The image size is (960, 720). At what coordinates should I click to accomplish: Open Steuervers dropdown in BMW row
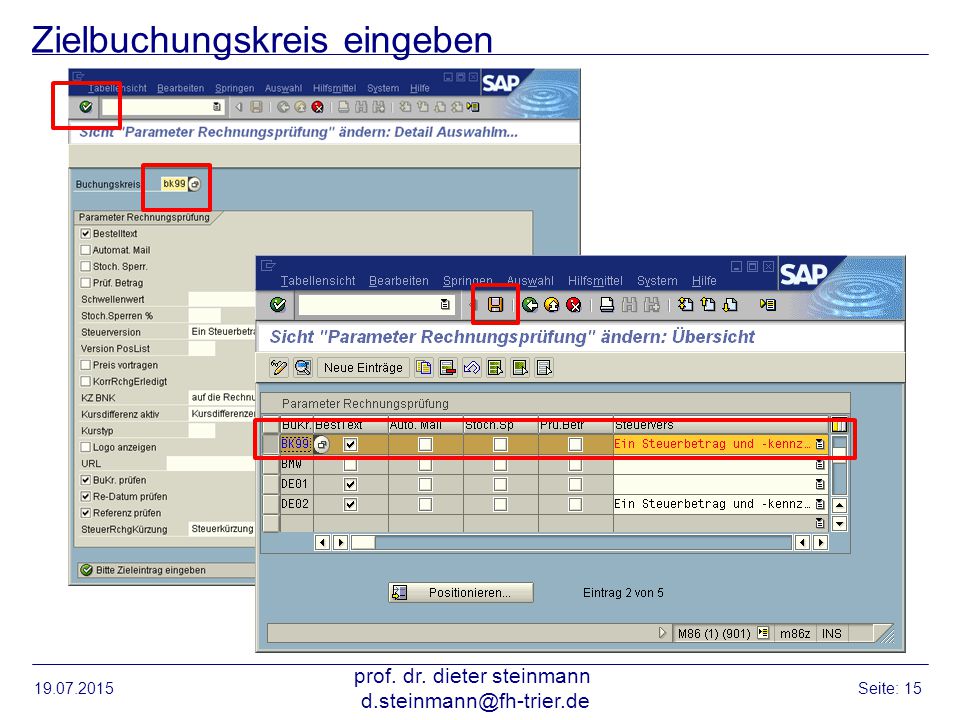pos(820,465)
